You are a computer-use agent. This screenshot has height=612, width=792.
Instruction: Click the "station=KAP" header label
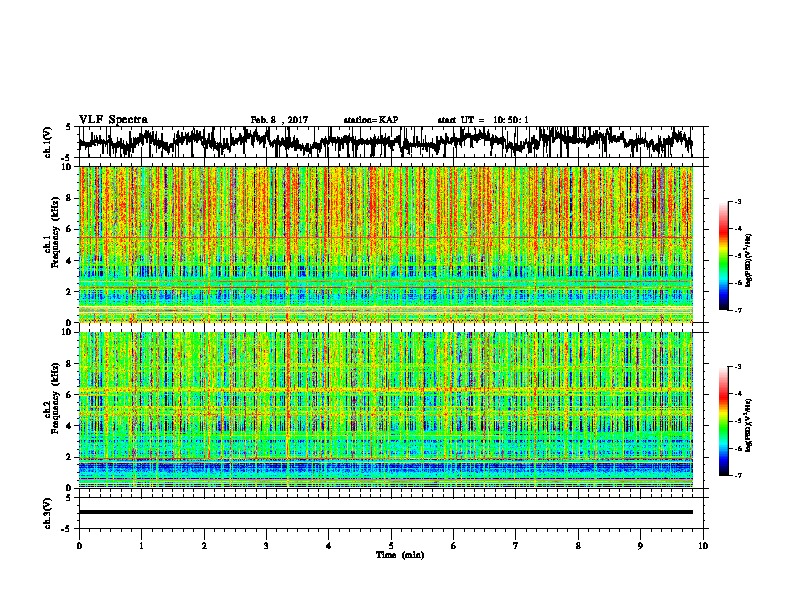[x=371, y=120]
